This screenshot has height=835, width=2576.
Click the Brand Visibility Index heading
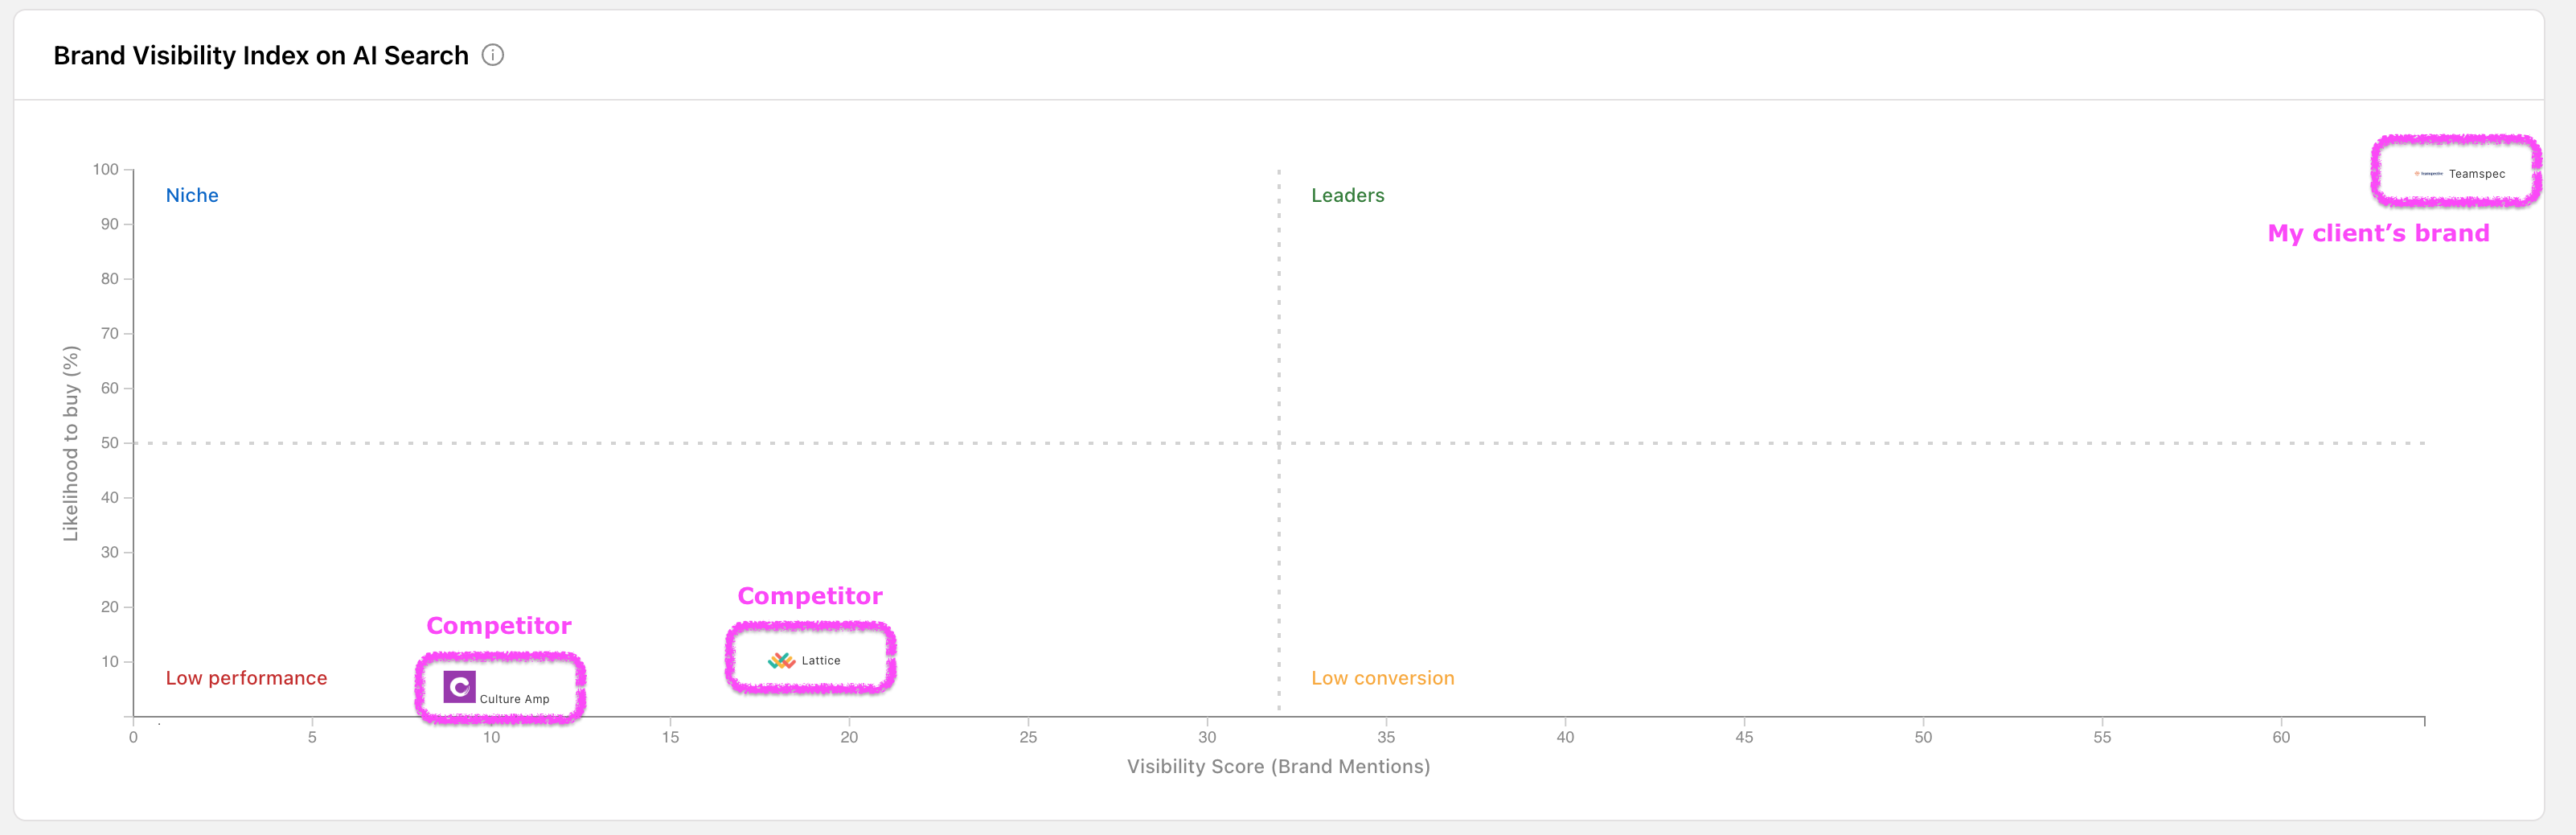[261, 56]
